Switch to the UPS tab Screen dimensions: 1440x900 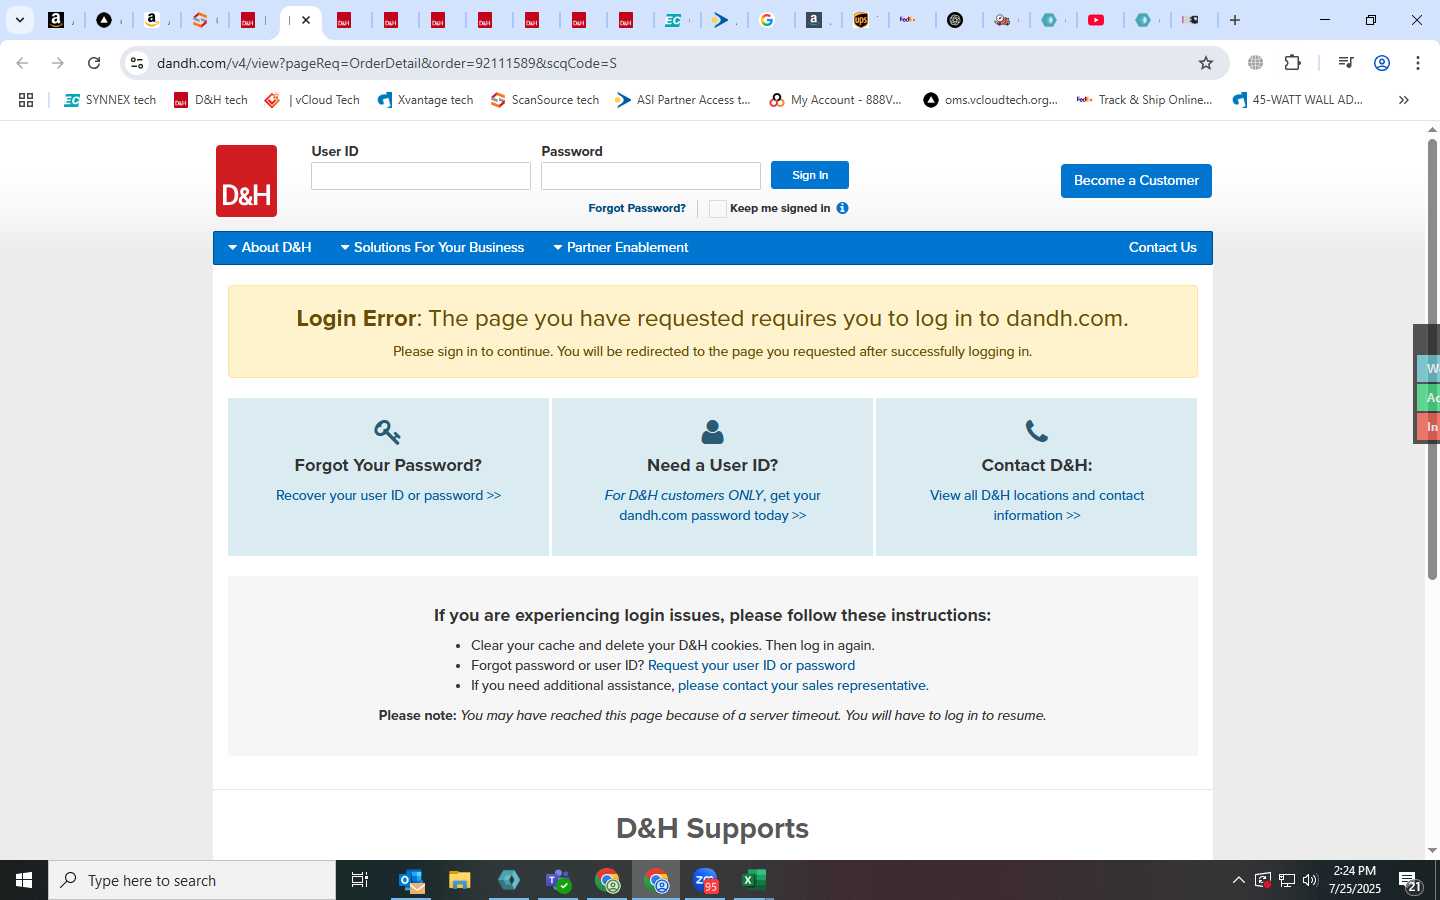click(861, 20)
